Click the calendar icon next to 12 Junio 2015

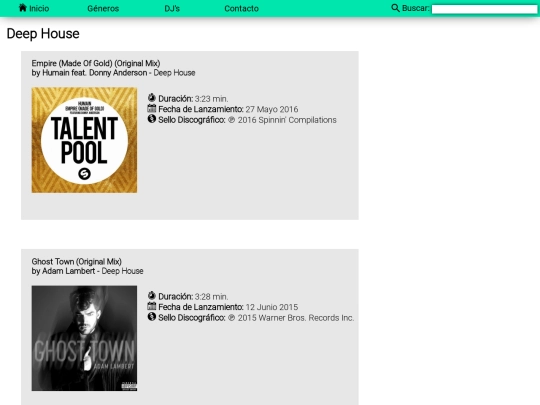pos(152,306)
